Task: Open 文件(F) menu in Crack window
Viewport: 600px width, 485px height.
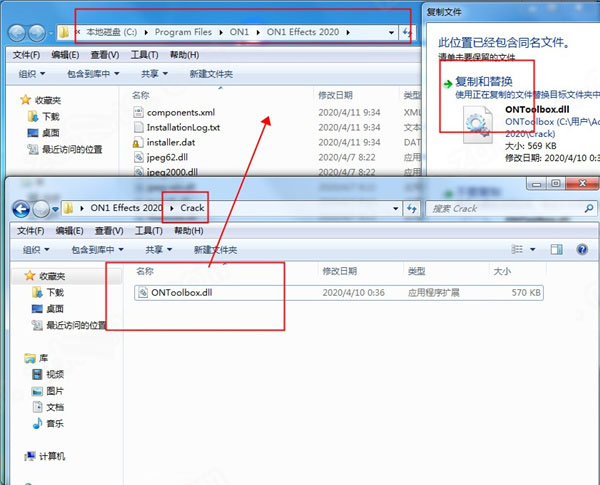Action: [x=31, y=231]
